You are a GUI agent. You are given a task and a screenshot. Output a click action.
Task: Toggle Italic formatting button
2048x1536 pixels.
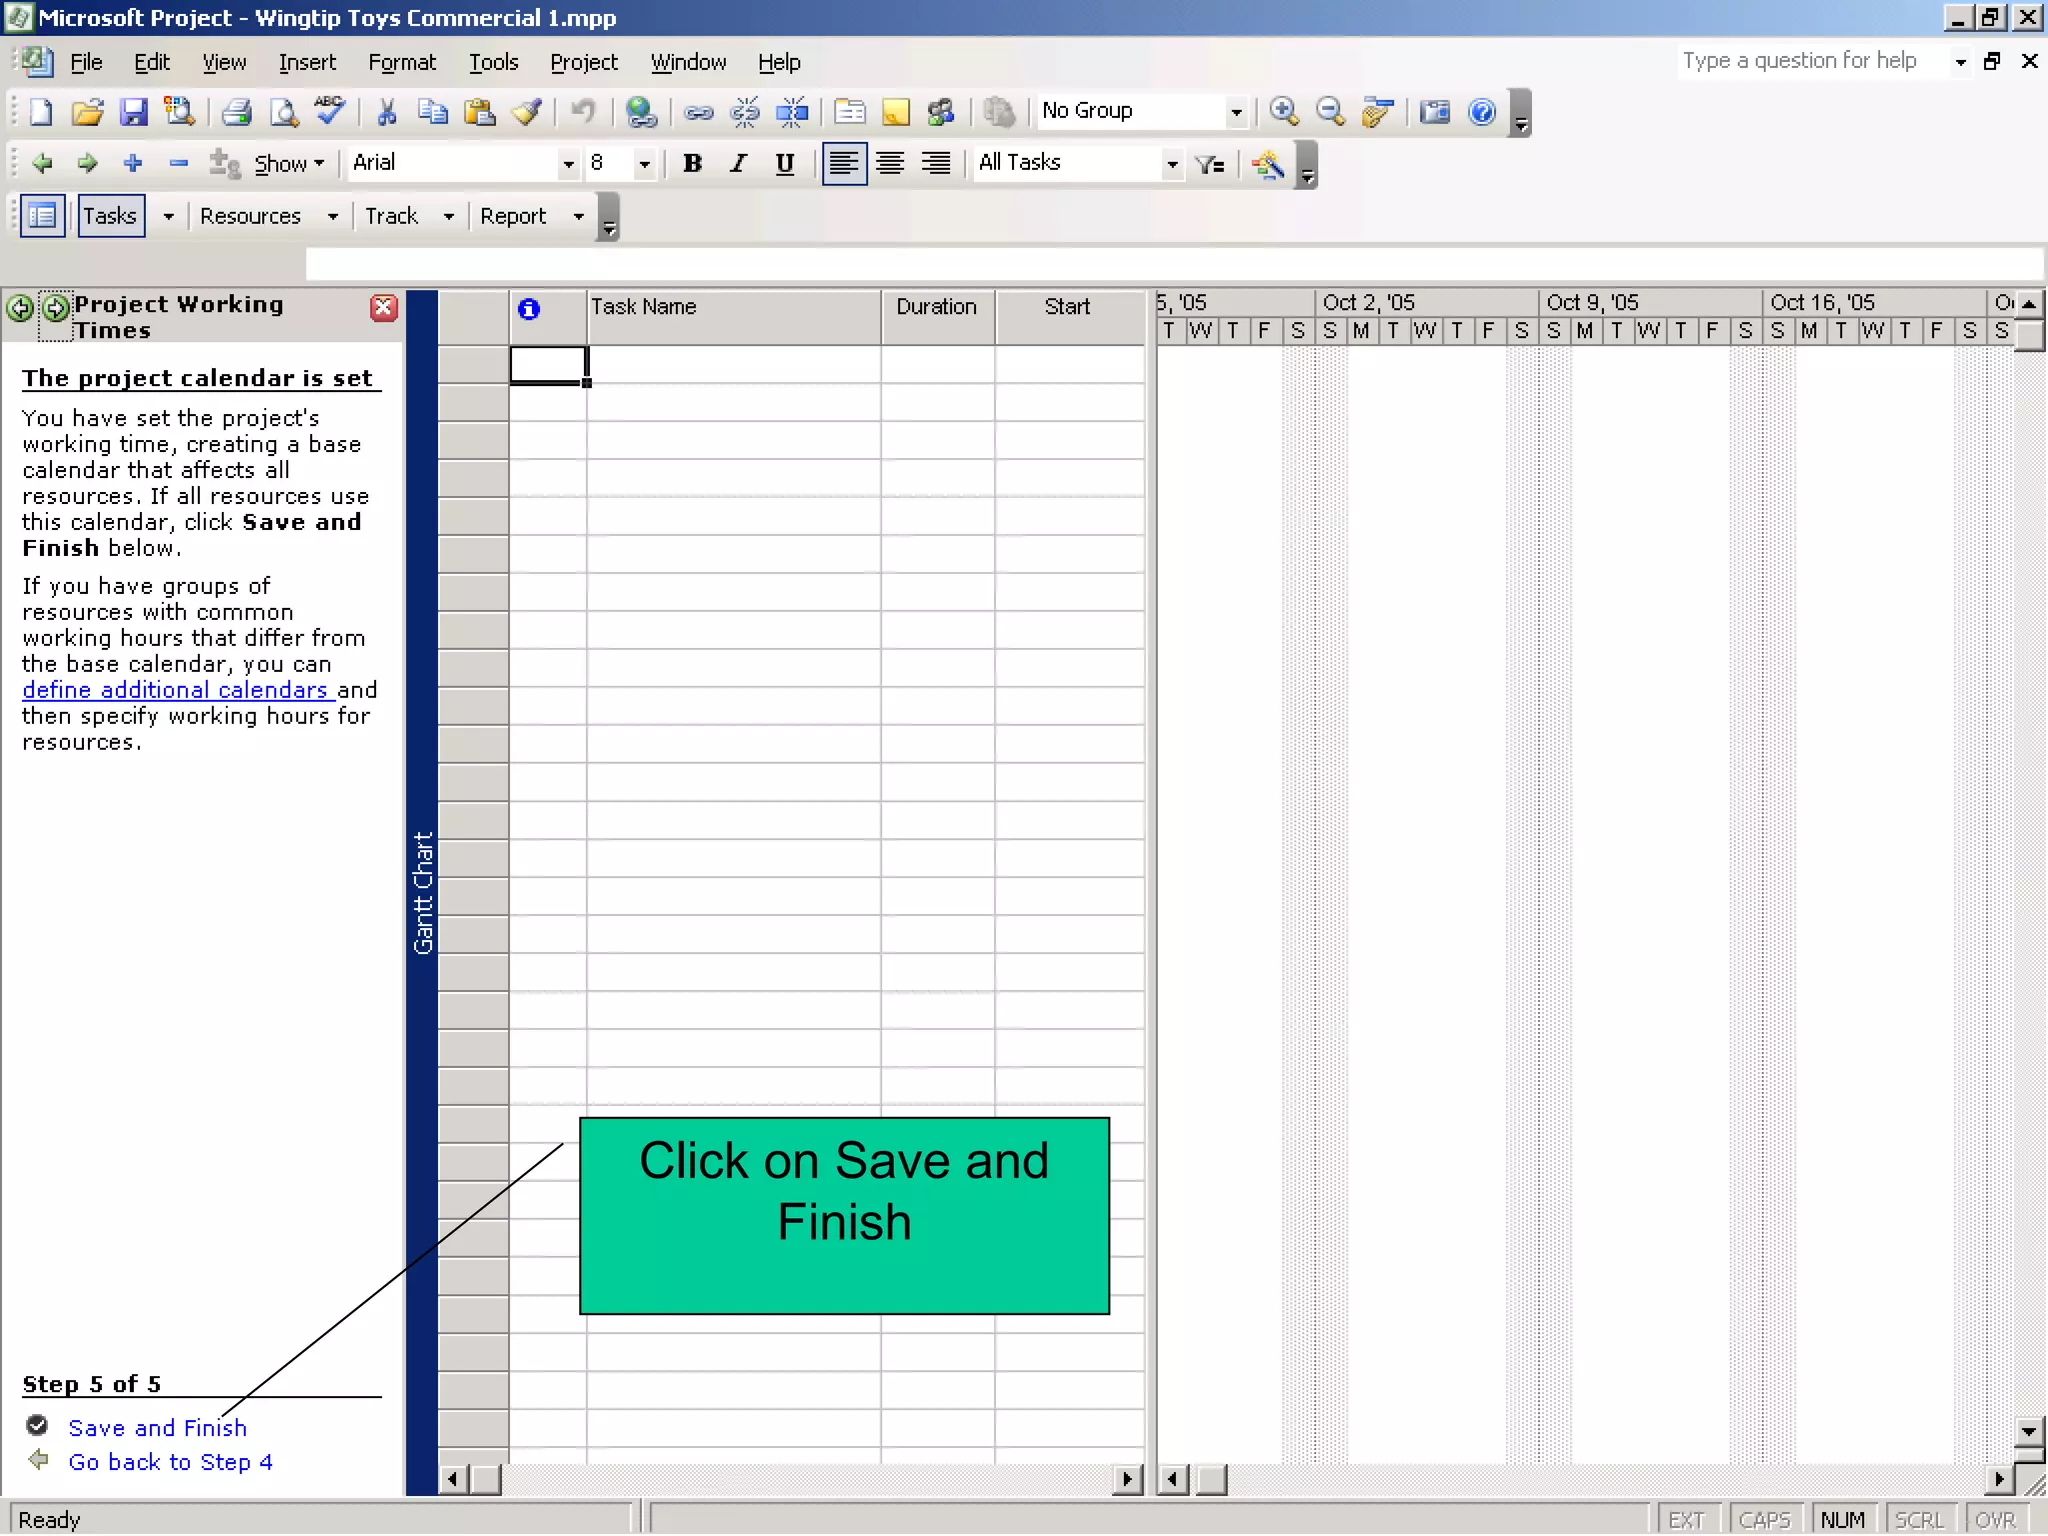[x=738, y=164]
